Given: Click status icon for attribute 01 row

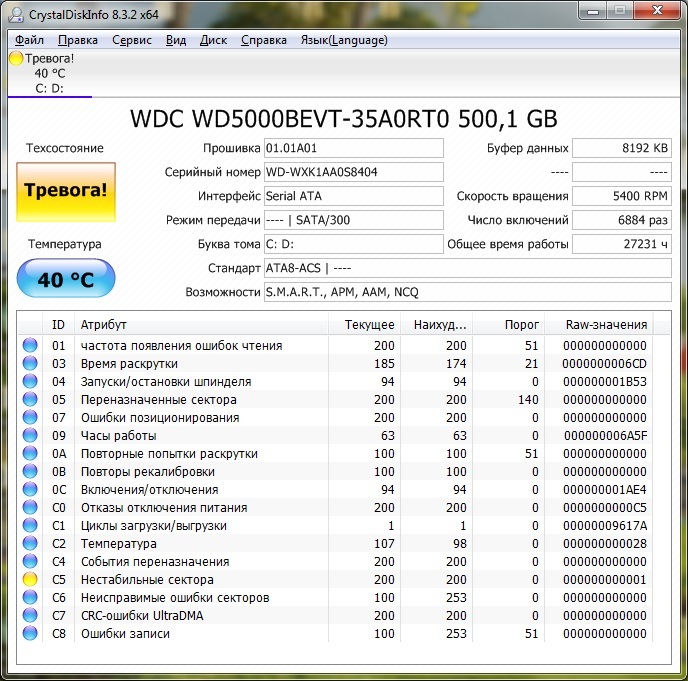Looking at the screenshot, I should tap(30, 345).
